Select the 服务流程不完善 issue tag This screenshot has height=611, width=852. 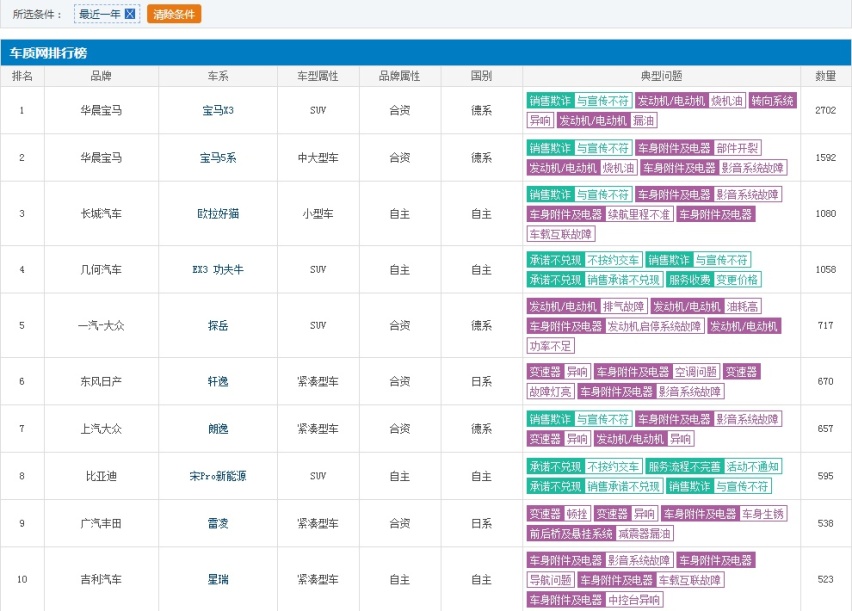pyautogui.click(x=685, y=466)
